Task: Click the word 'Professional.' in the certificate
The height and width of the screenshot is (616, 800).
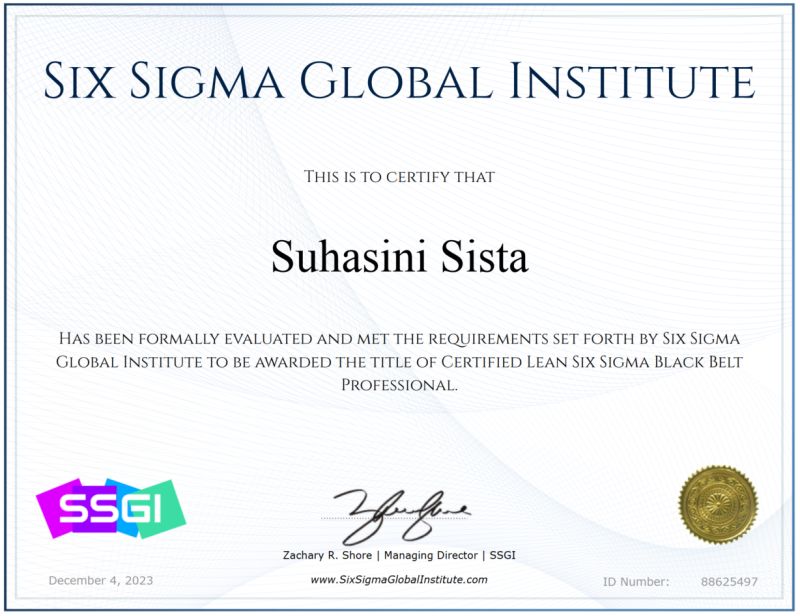Action: (399, 385)
